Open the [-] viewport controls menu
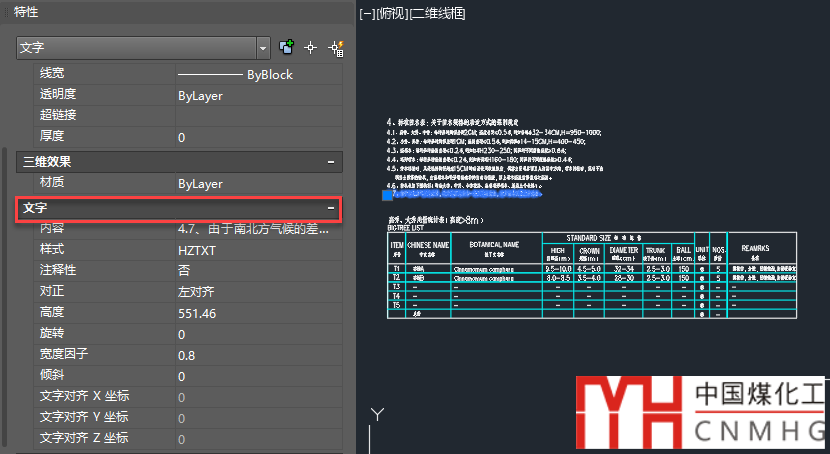 pos(366,14)
